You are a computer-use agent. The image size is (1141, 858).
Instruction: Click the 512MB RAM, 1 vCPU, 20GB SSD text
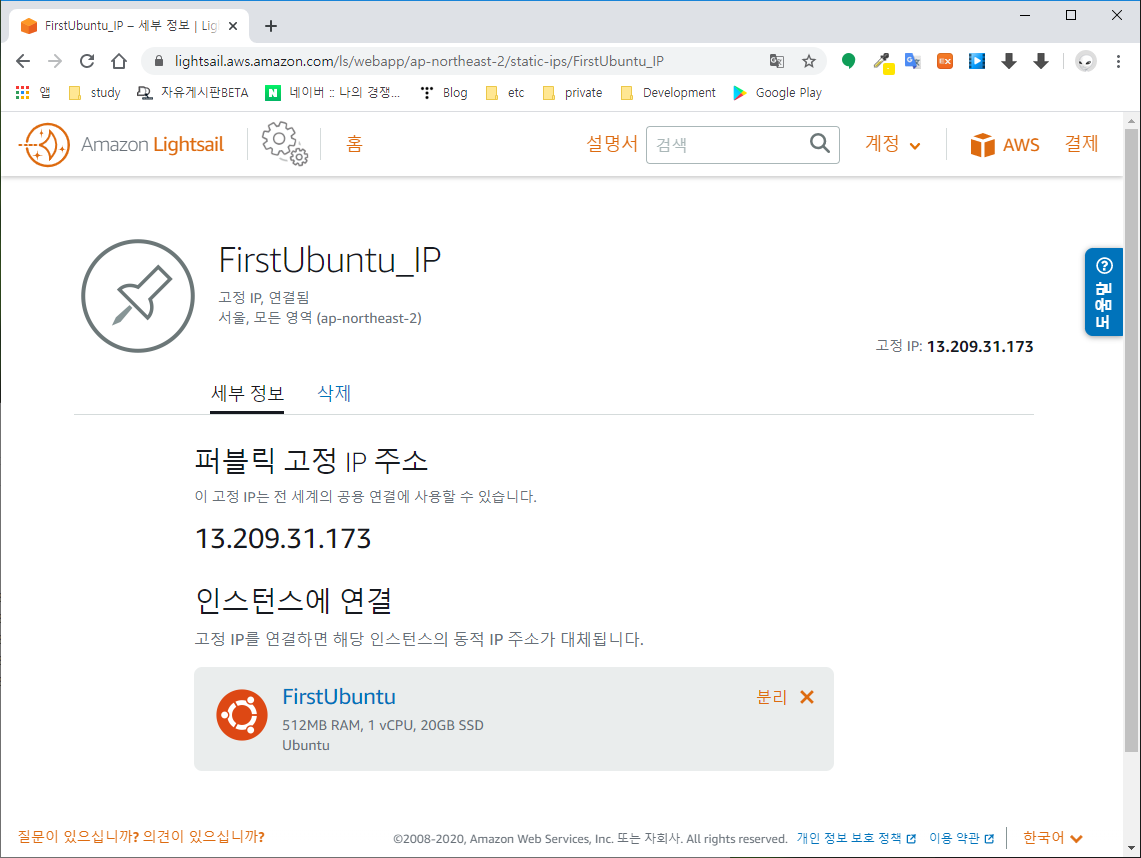point(383,725)
